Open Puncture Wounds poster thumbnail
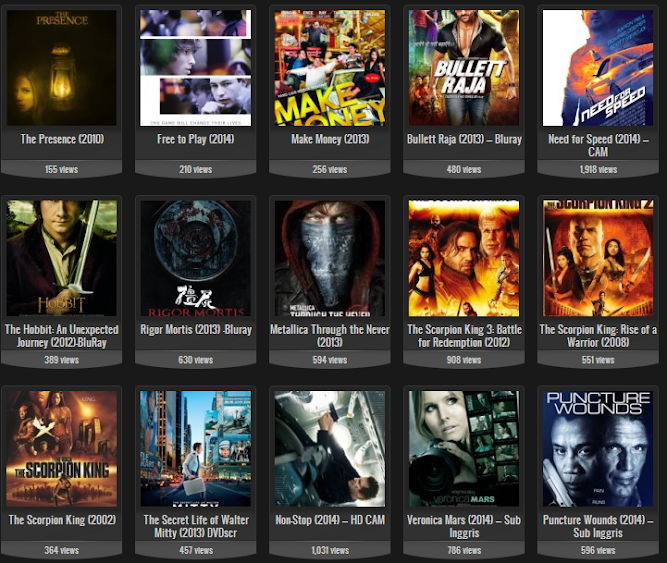 point(598,449)
